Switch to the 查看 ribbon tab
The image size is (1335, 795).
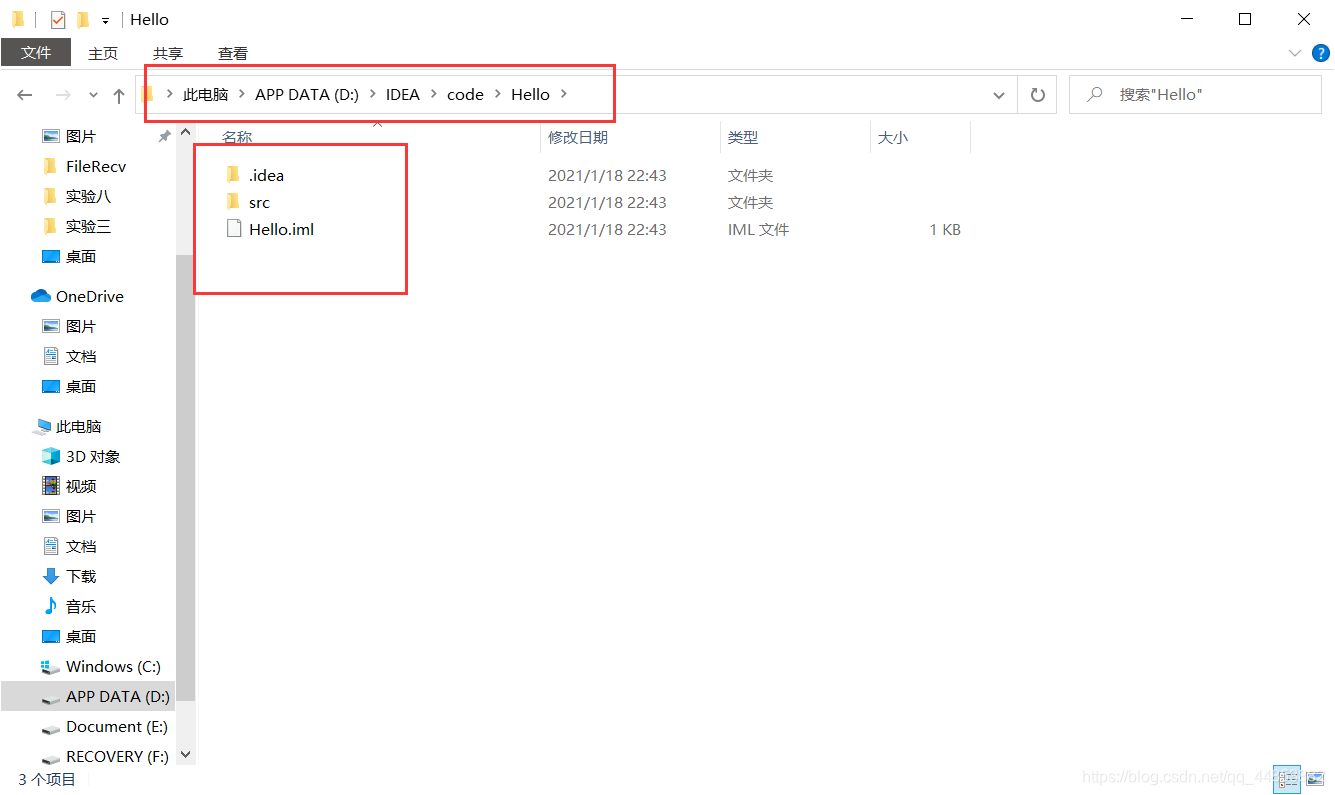click(x=233, y=53)
